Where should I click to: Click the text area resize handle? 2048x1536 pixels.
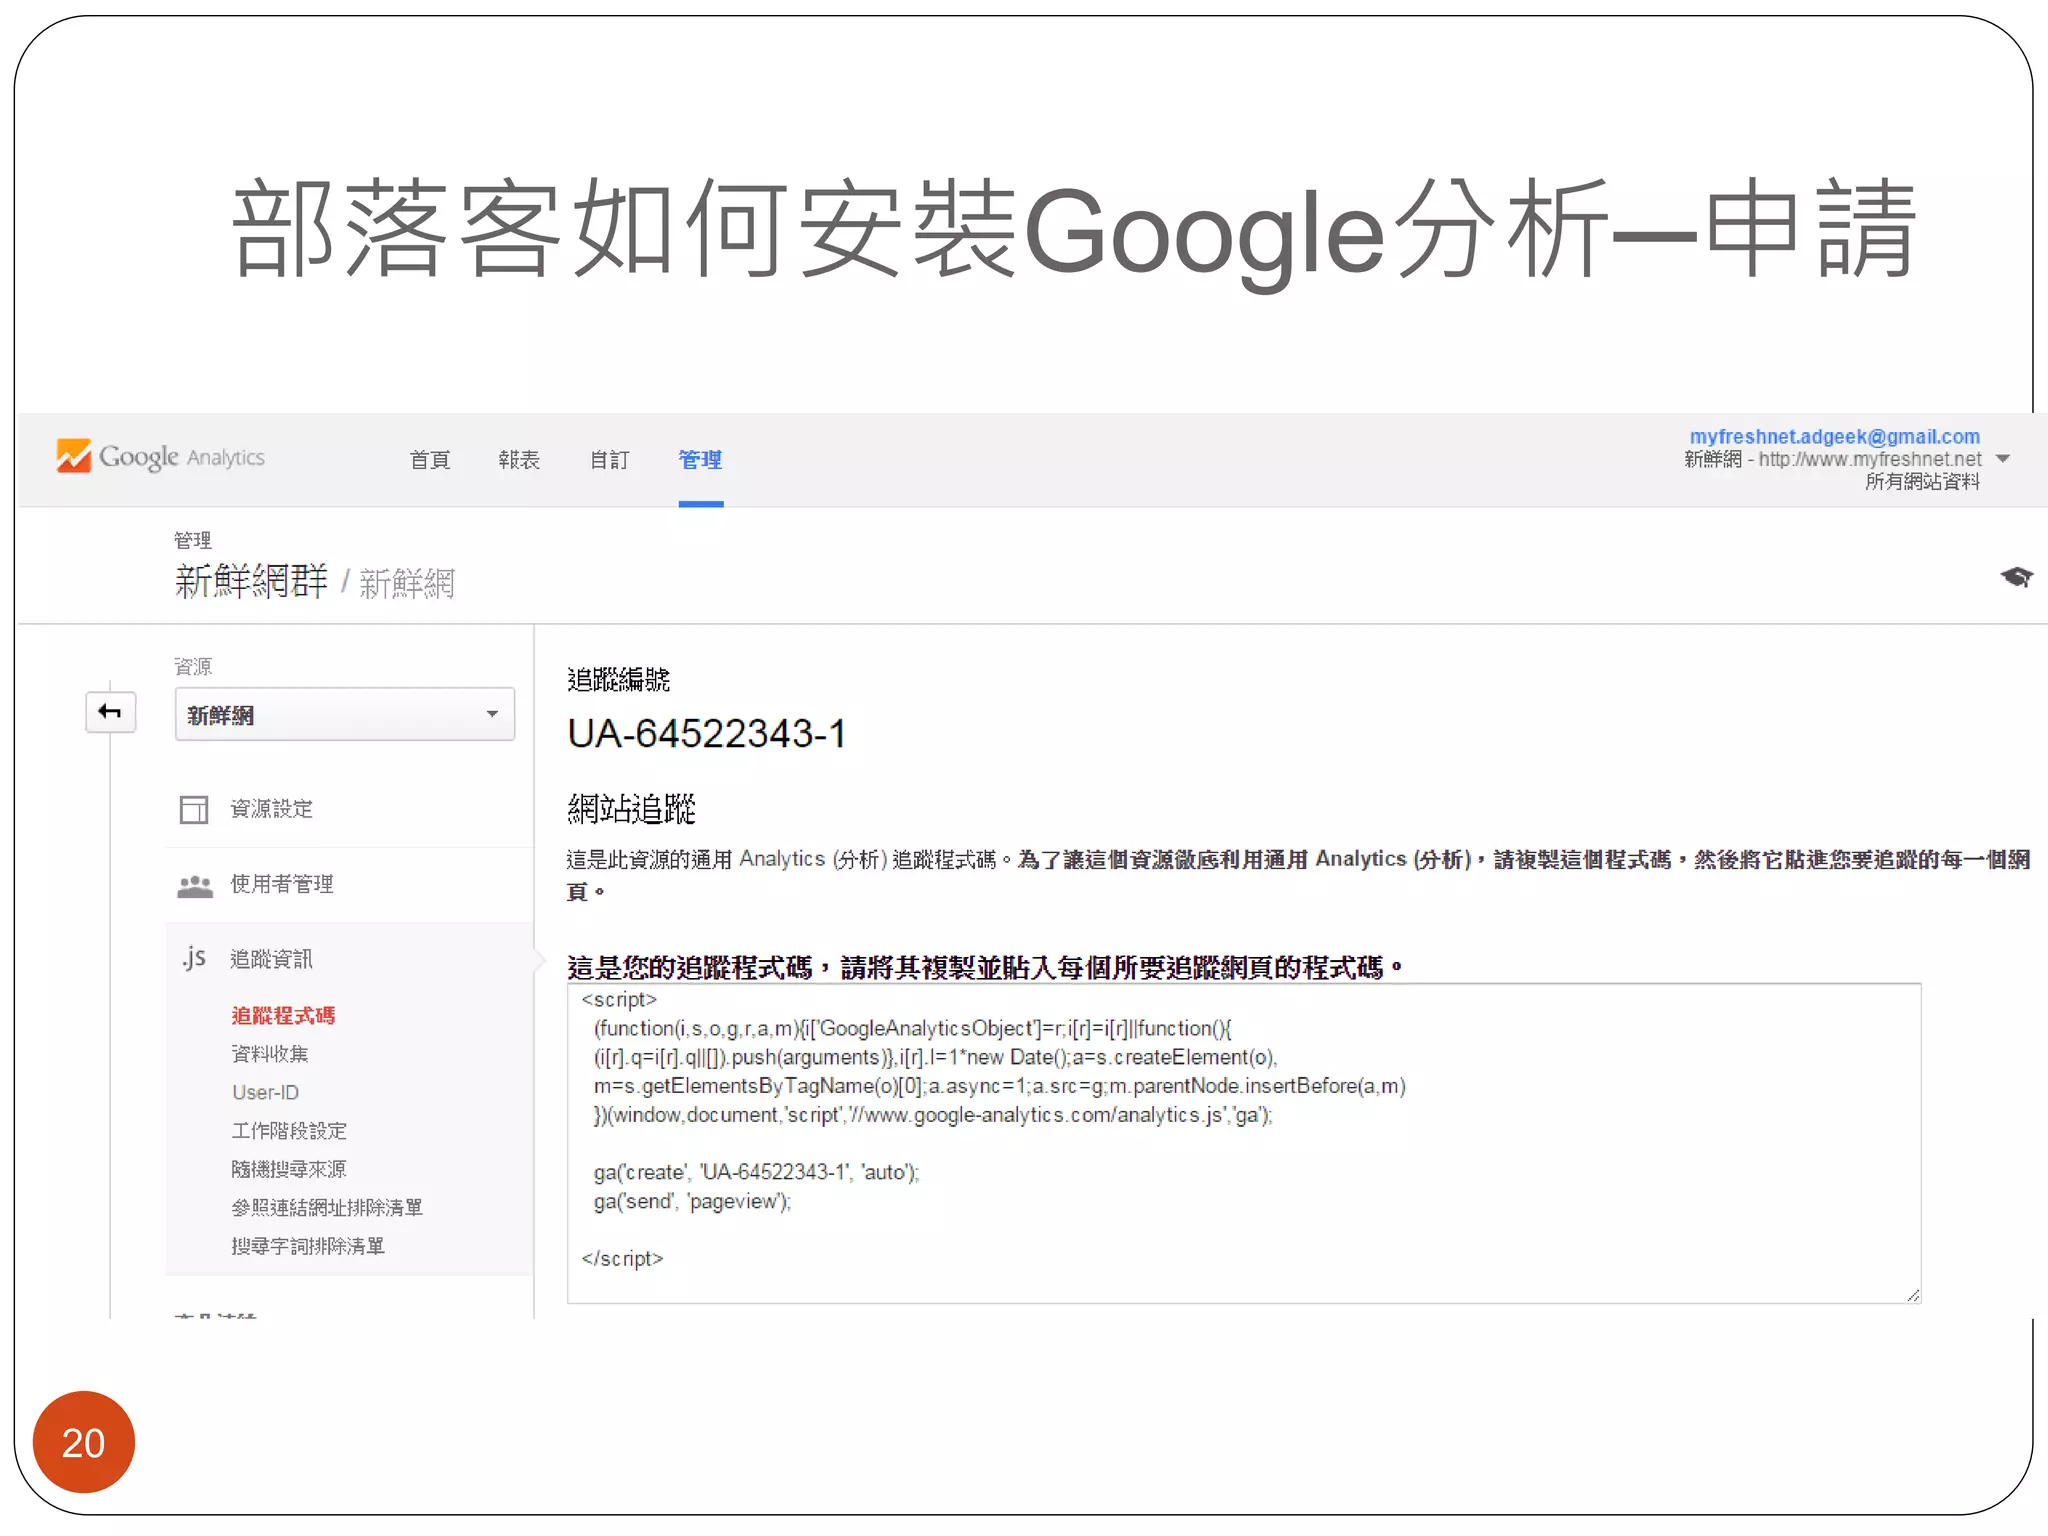(1912, 1295)
